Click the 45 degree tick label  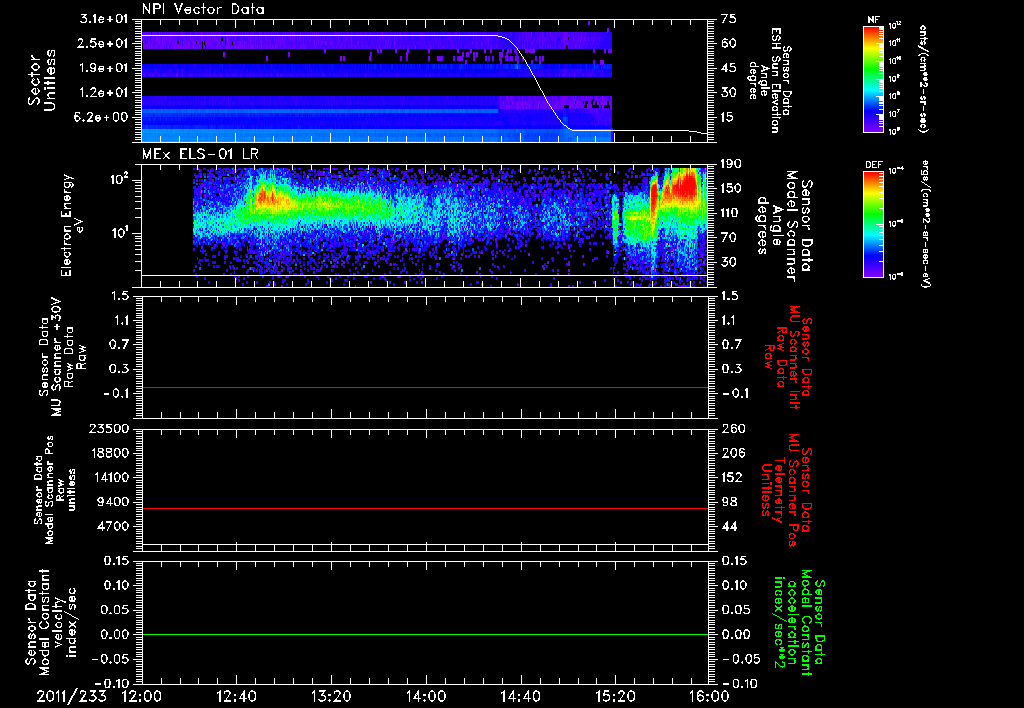click(x=729, y=68)
